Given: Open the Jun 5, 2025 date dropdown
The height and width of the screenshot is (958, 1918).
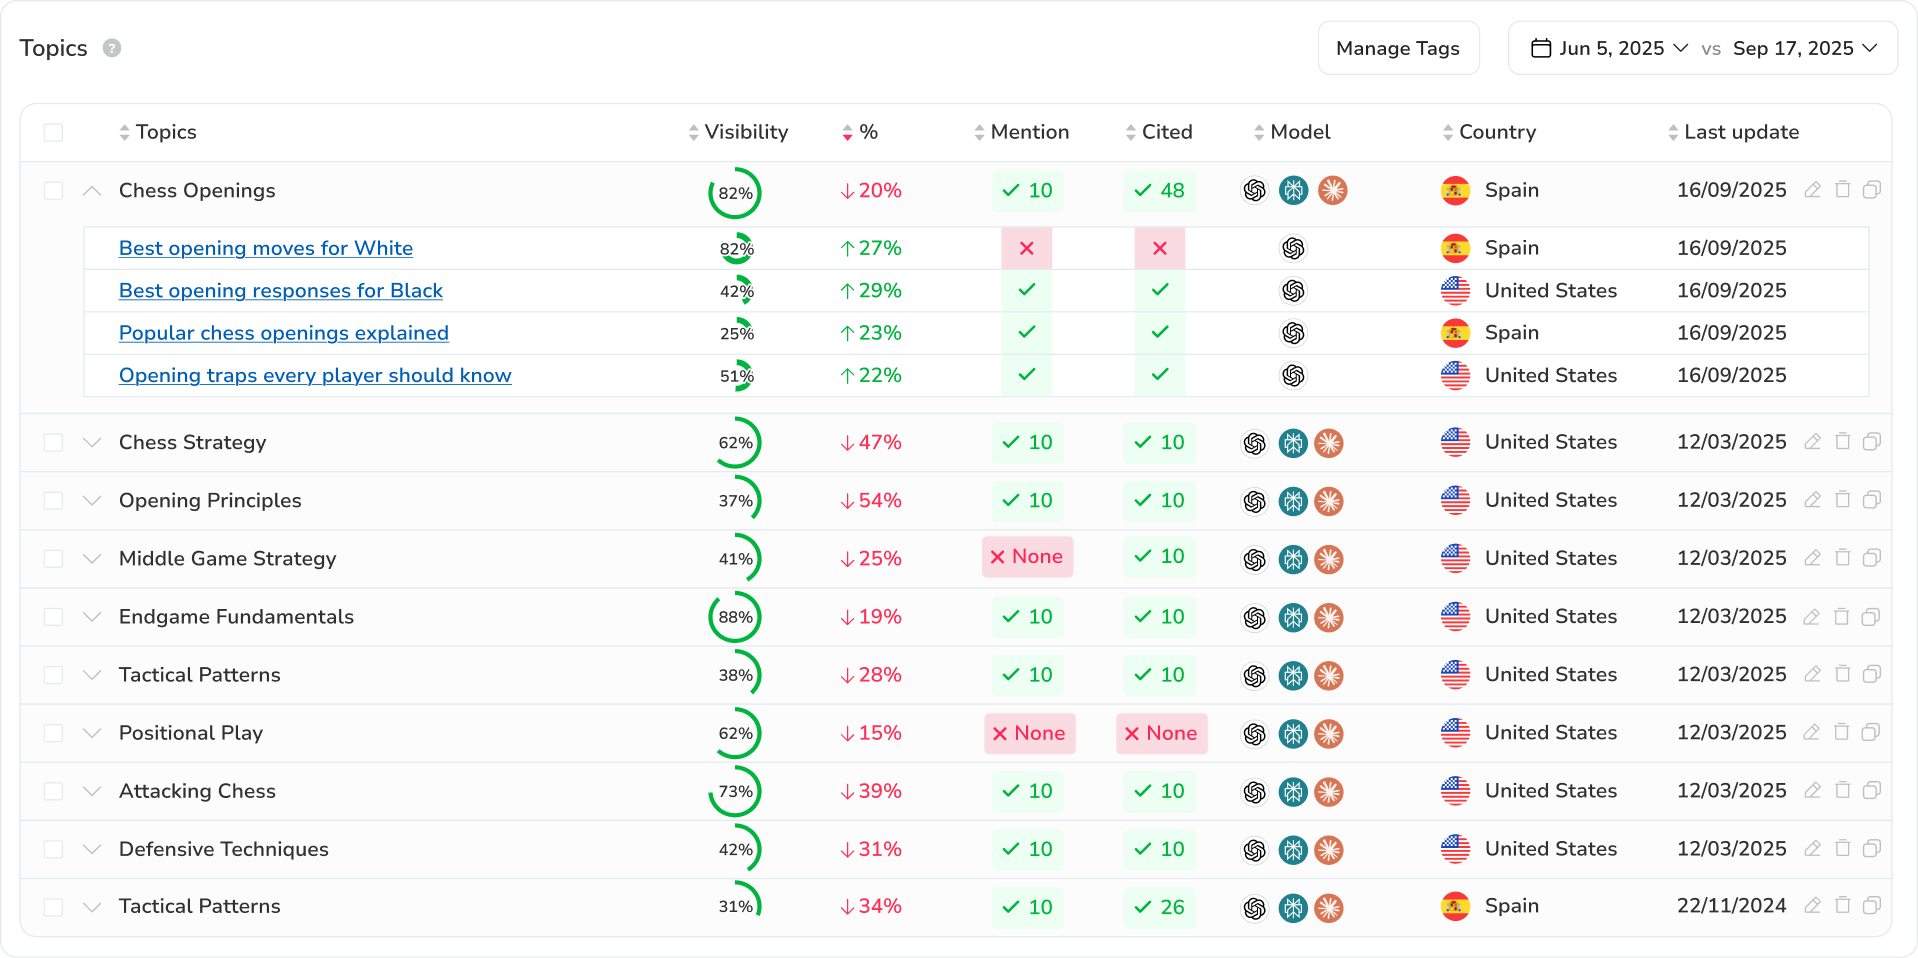Looking at the screenshot, I should [1611, 48].
